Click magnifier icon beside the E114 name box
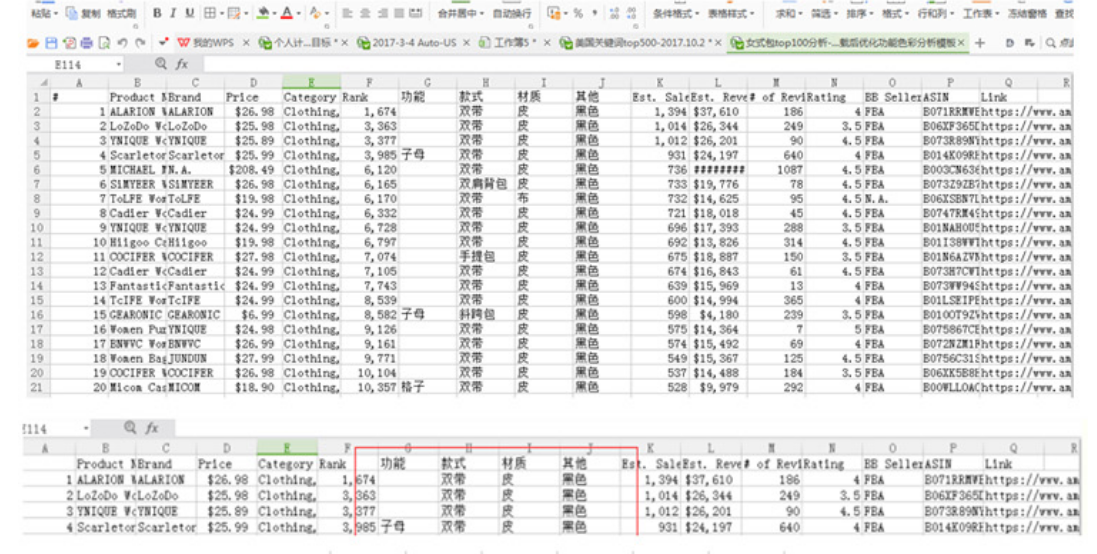 161,64
